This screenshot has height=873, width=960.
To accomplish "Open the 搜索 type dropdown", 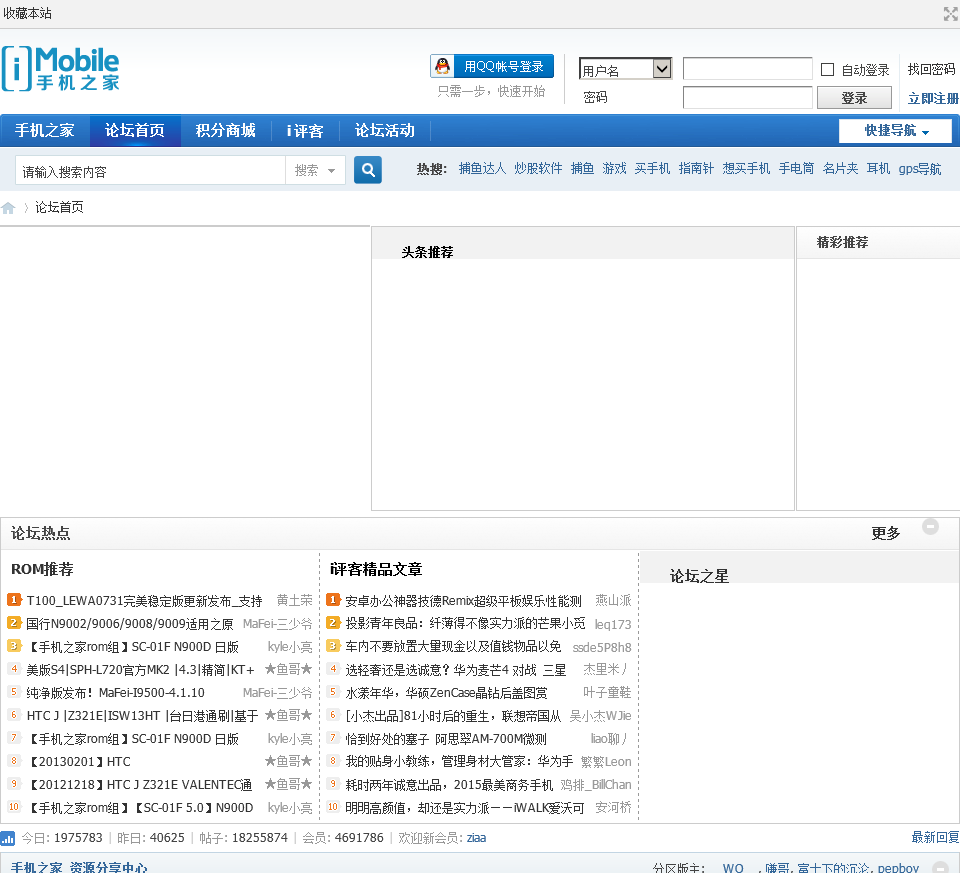I will [x=315, y=170].
